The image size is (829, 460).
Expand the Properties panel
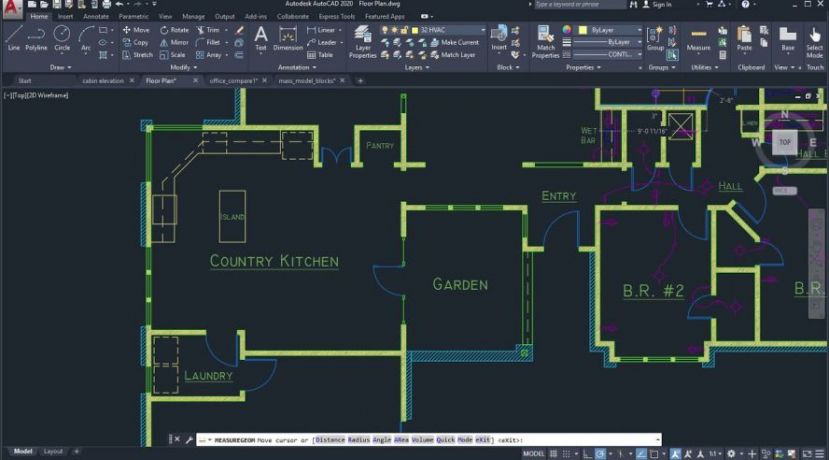[583, 68]
